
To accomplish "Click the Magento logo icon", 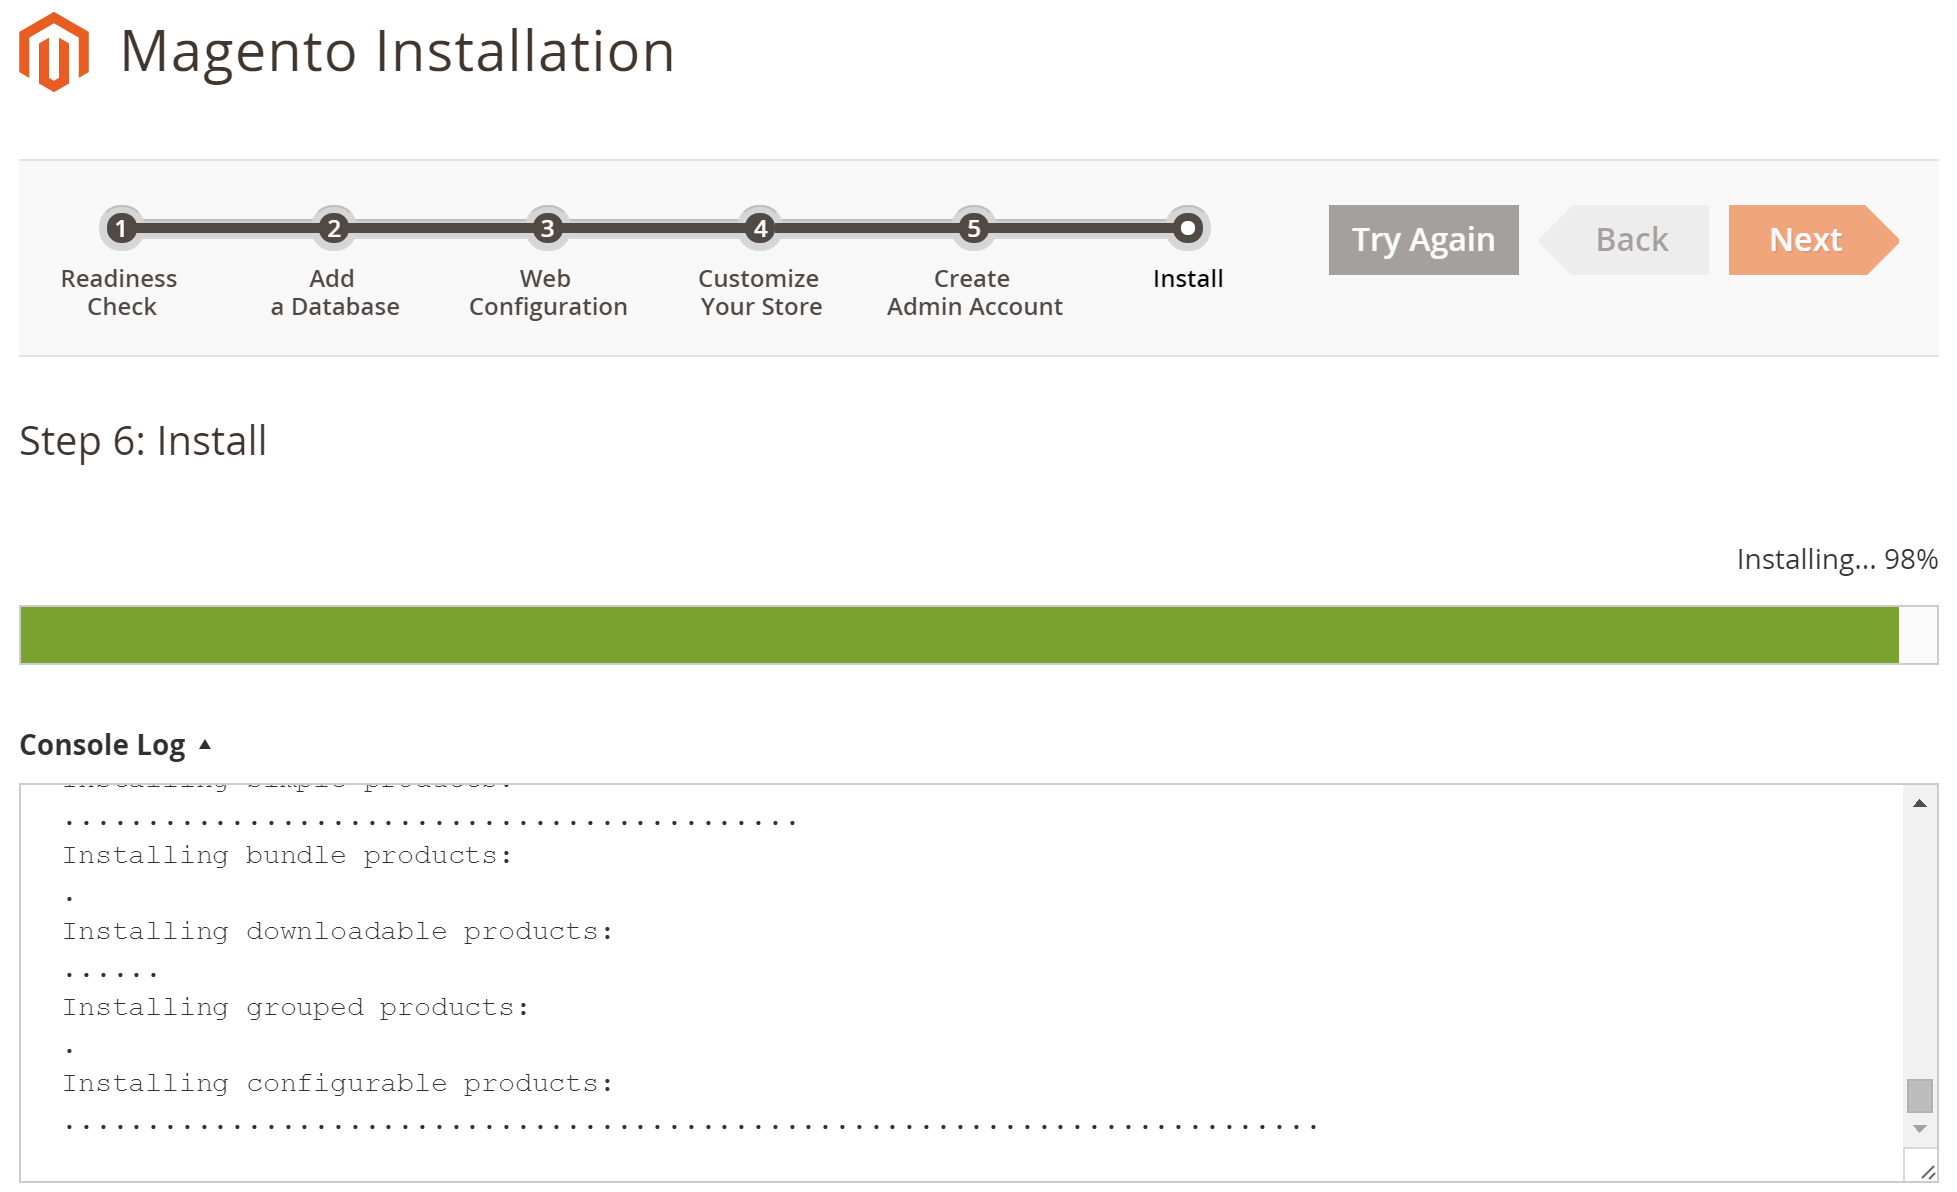I will 54,52.
